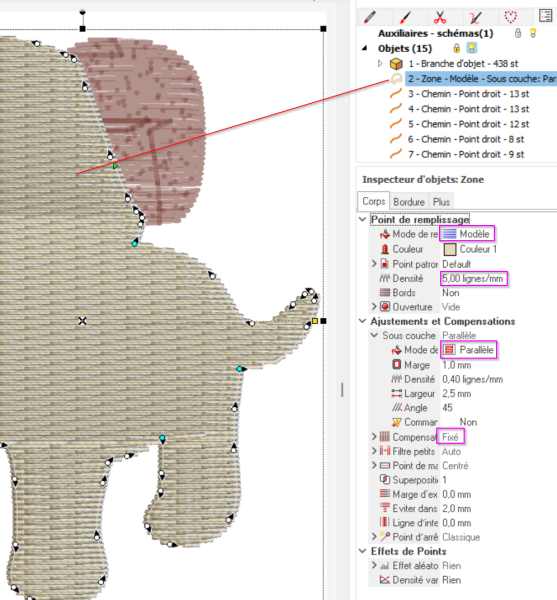The height and width of the screenshot is (600, 557).
Task: Toggle visibility bulb for Objets (15)
Action: click(472, 48)
